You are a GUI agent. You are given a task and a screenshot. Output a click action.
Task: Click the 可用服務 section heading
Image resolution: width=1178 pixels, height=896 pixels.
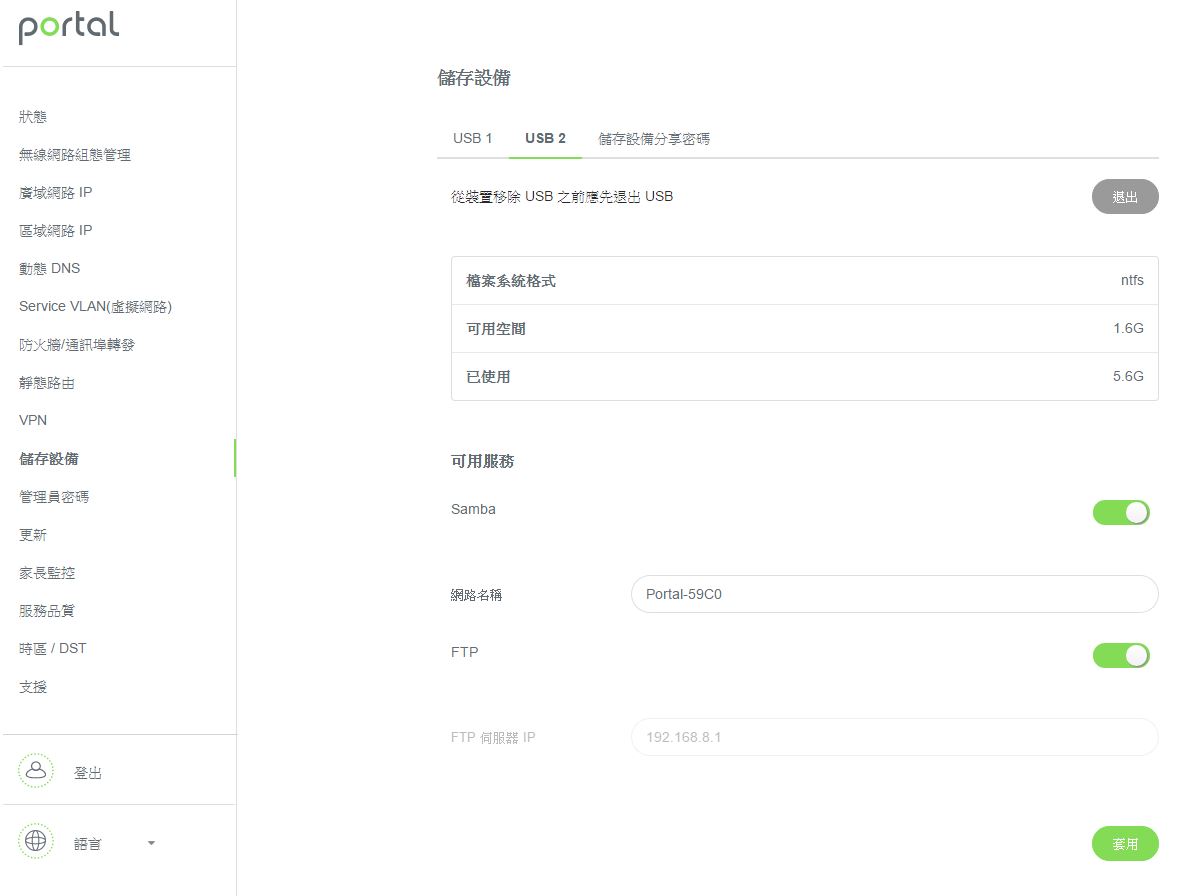point(482,461)
